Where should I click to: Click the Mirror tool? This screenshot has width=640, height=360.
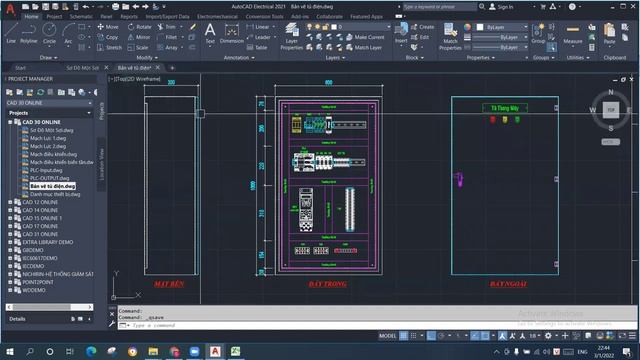coord(139,37)
